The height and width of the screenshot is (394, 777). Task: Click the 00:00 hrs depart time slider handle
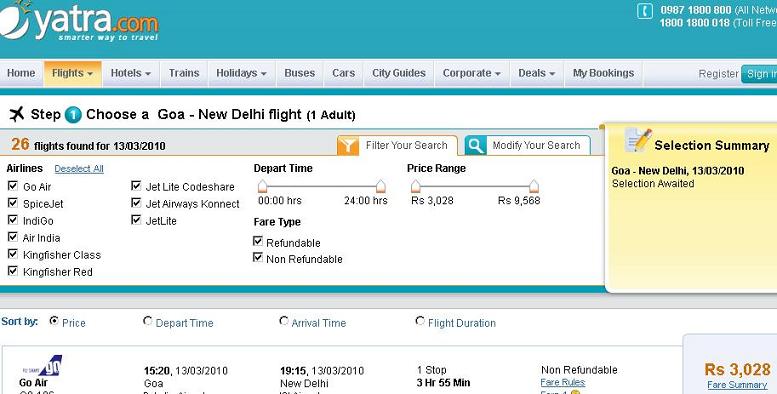coord(263,186)
